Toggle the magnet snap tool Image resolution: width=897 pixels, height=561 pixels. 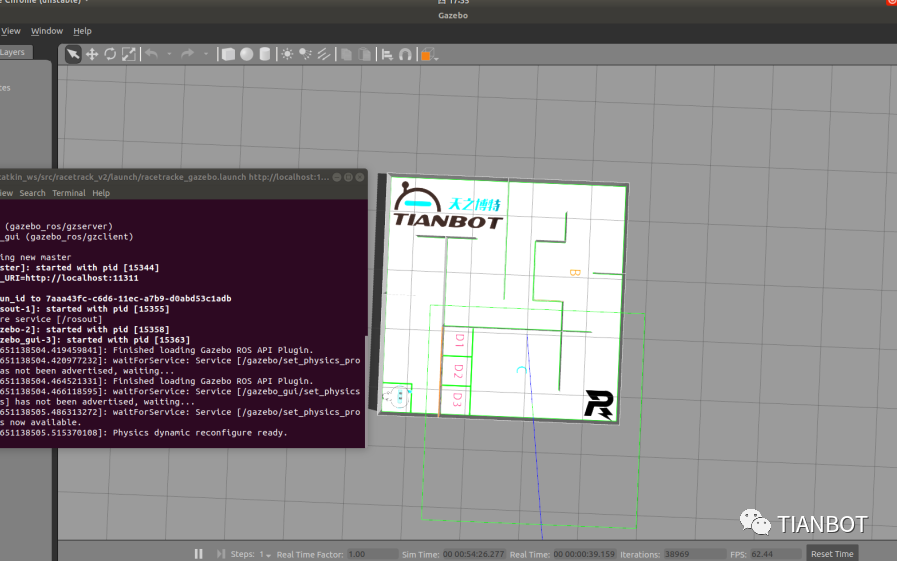405,54
